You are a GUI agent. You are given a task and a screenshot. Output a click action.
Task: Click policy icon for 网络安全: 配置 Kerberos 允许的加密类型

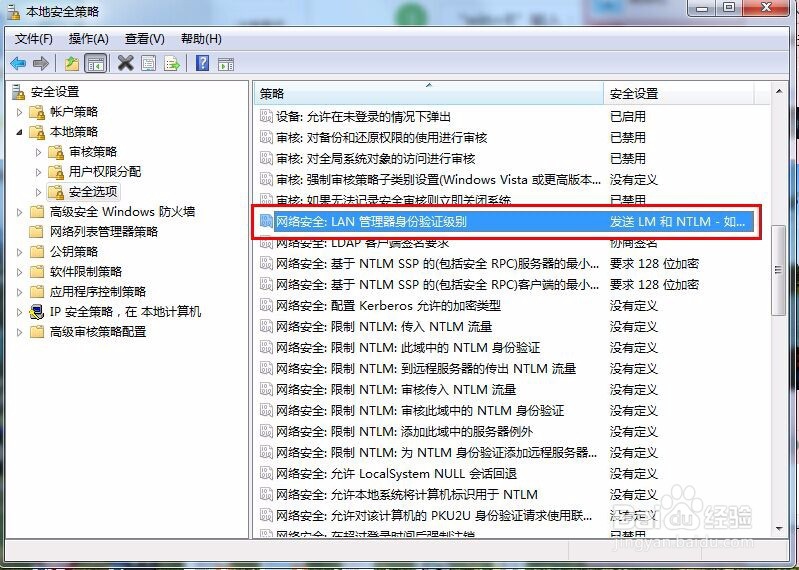click(x=266, y=305)
